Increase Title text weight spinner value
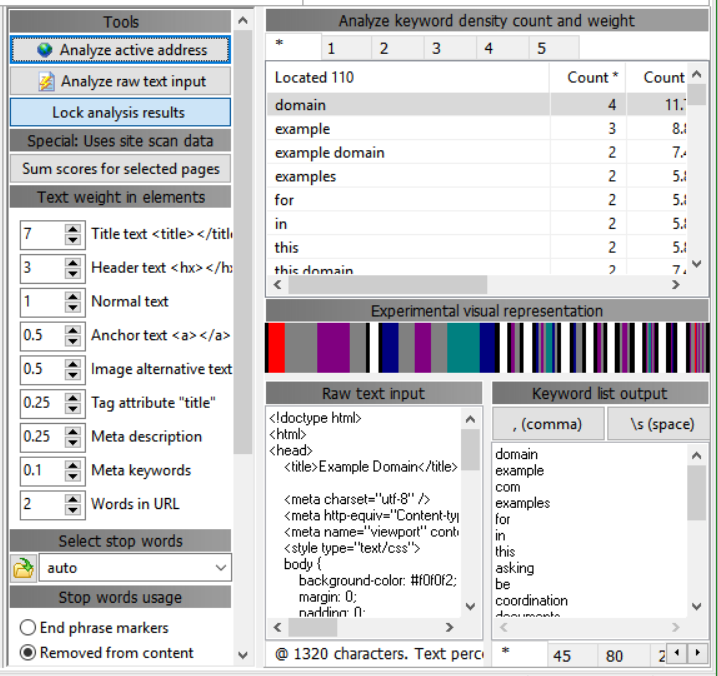 (x=73, y=229)
